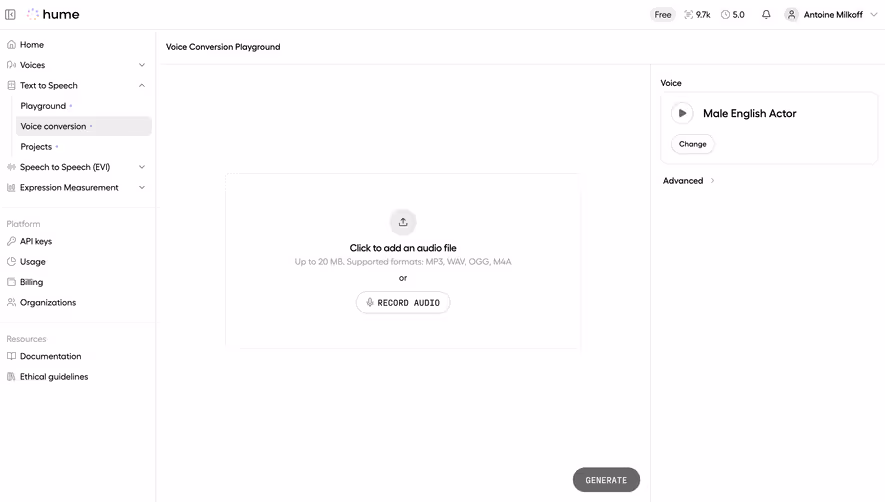885x502 pixels.
Task: Open Organizations page
Action: click(48, 302)
